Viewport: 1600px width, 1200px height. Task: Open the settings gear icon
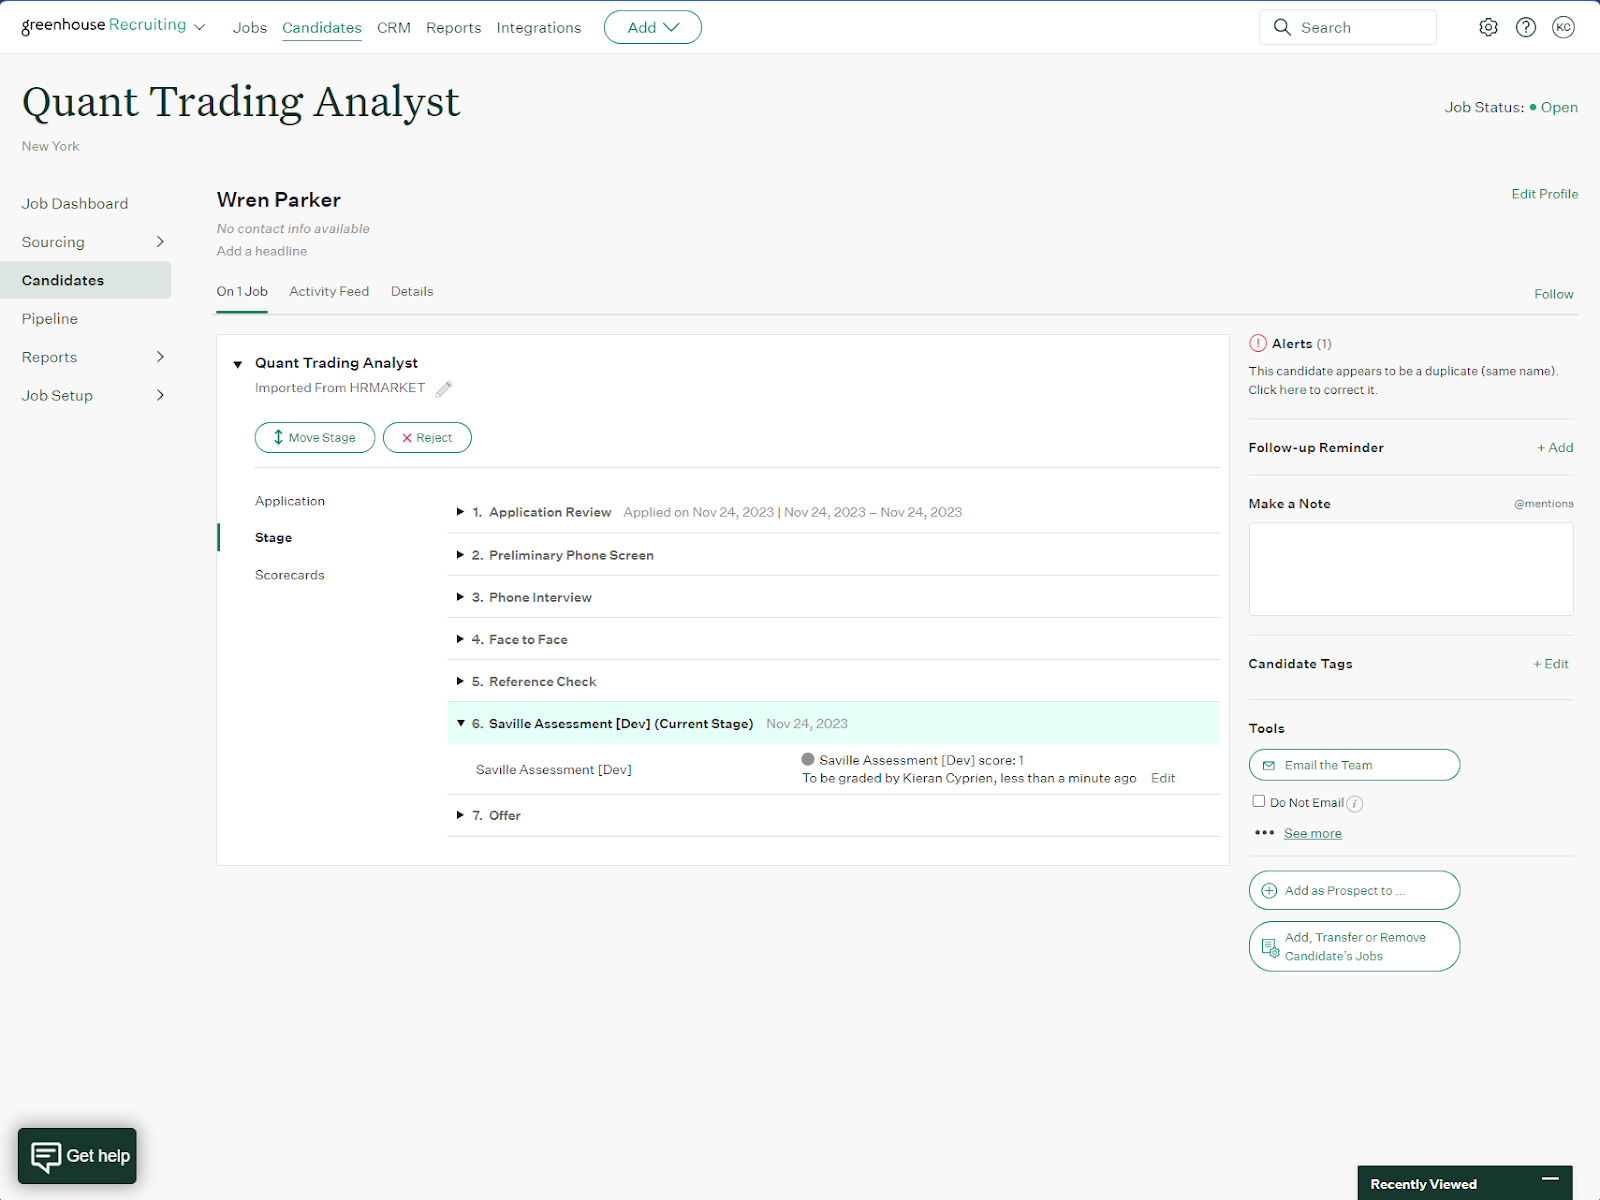tap(1488, 27)
